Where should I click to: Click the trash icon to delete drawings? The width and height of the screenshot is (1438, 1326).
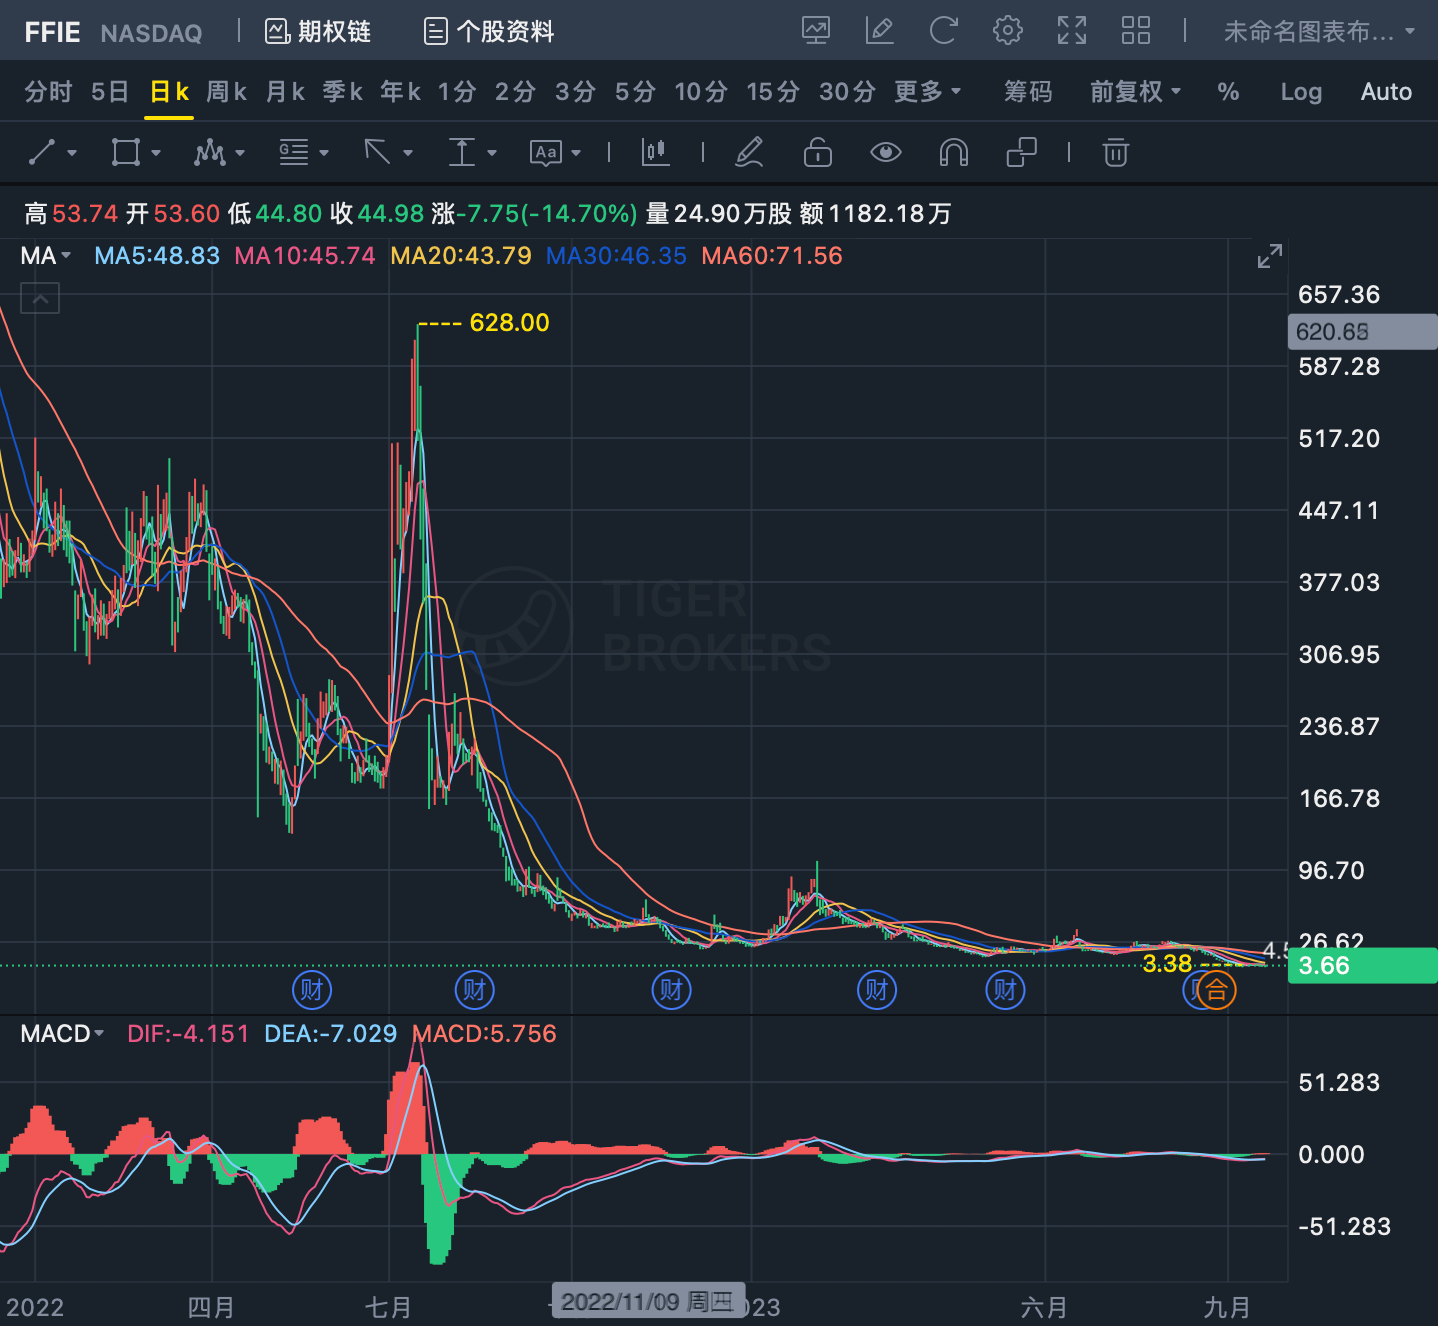coord(1116,152)
